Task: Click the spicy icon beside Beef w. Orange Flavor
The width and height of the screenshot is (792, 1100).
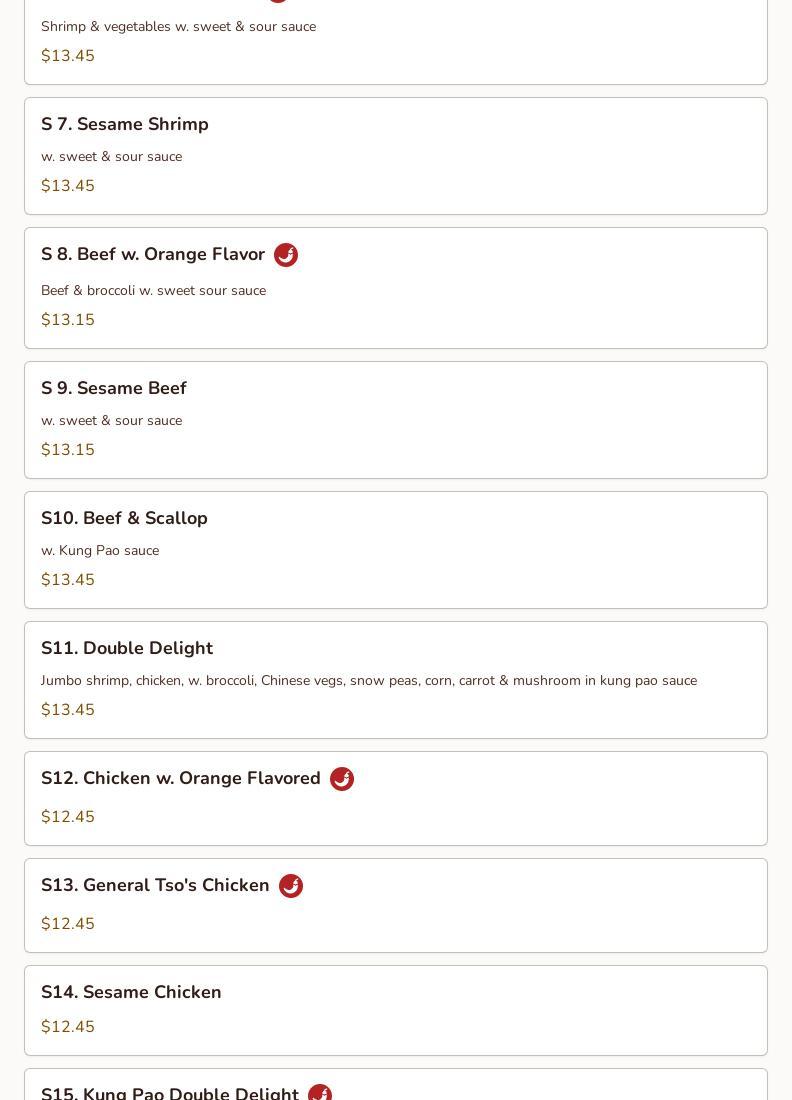Action: (286, 255)
